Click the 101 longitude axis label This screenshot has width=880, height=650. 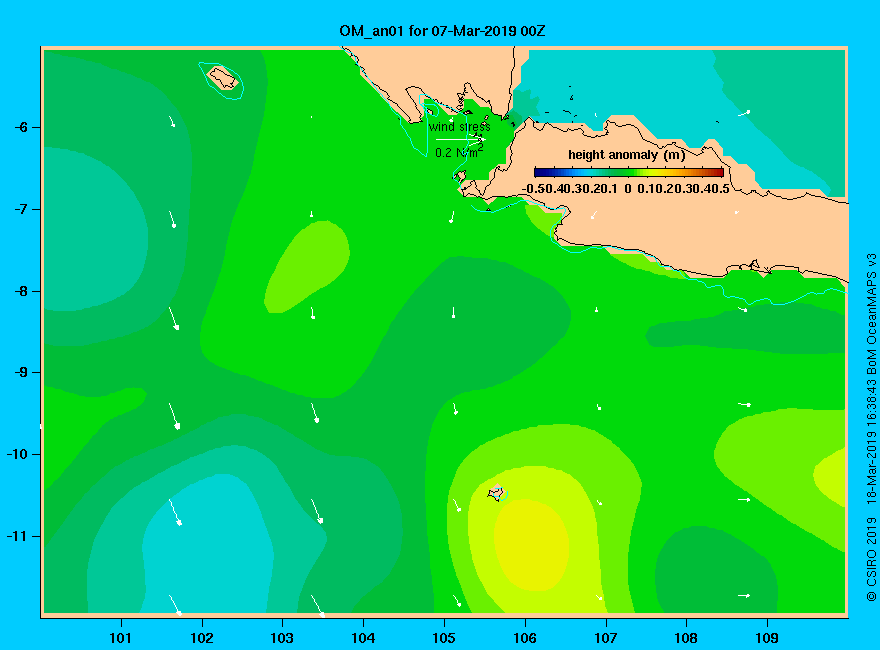tap(121, 638)
